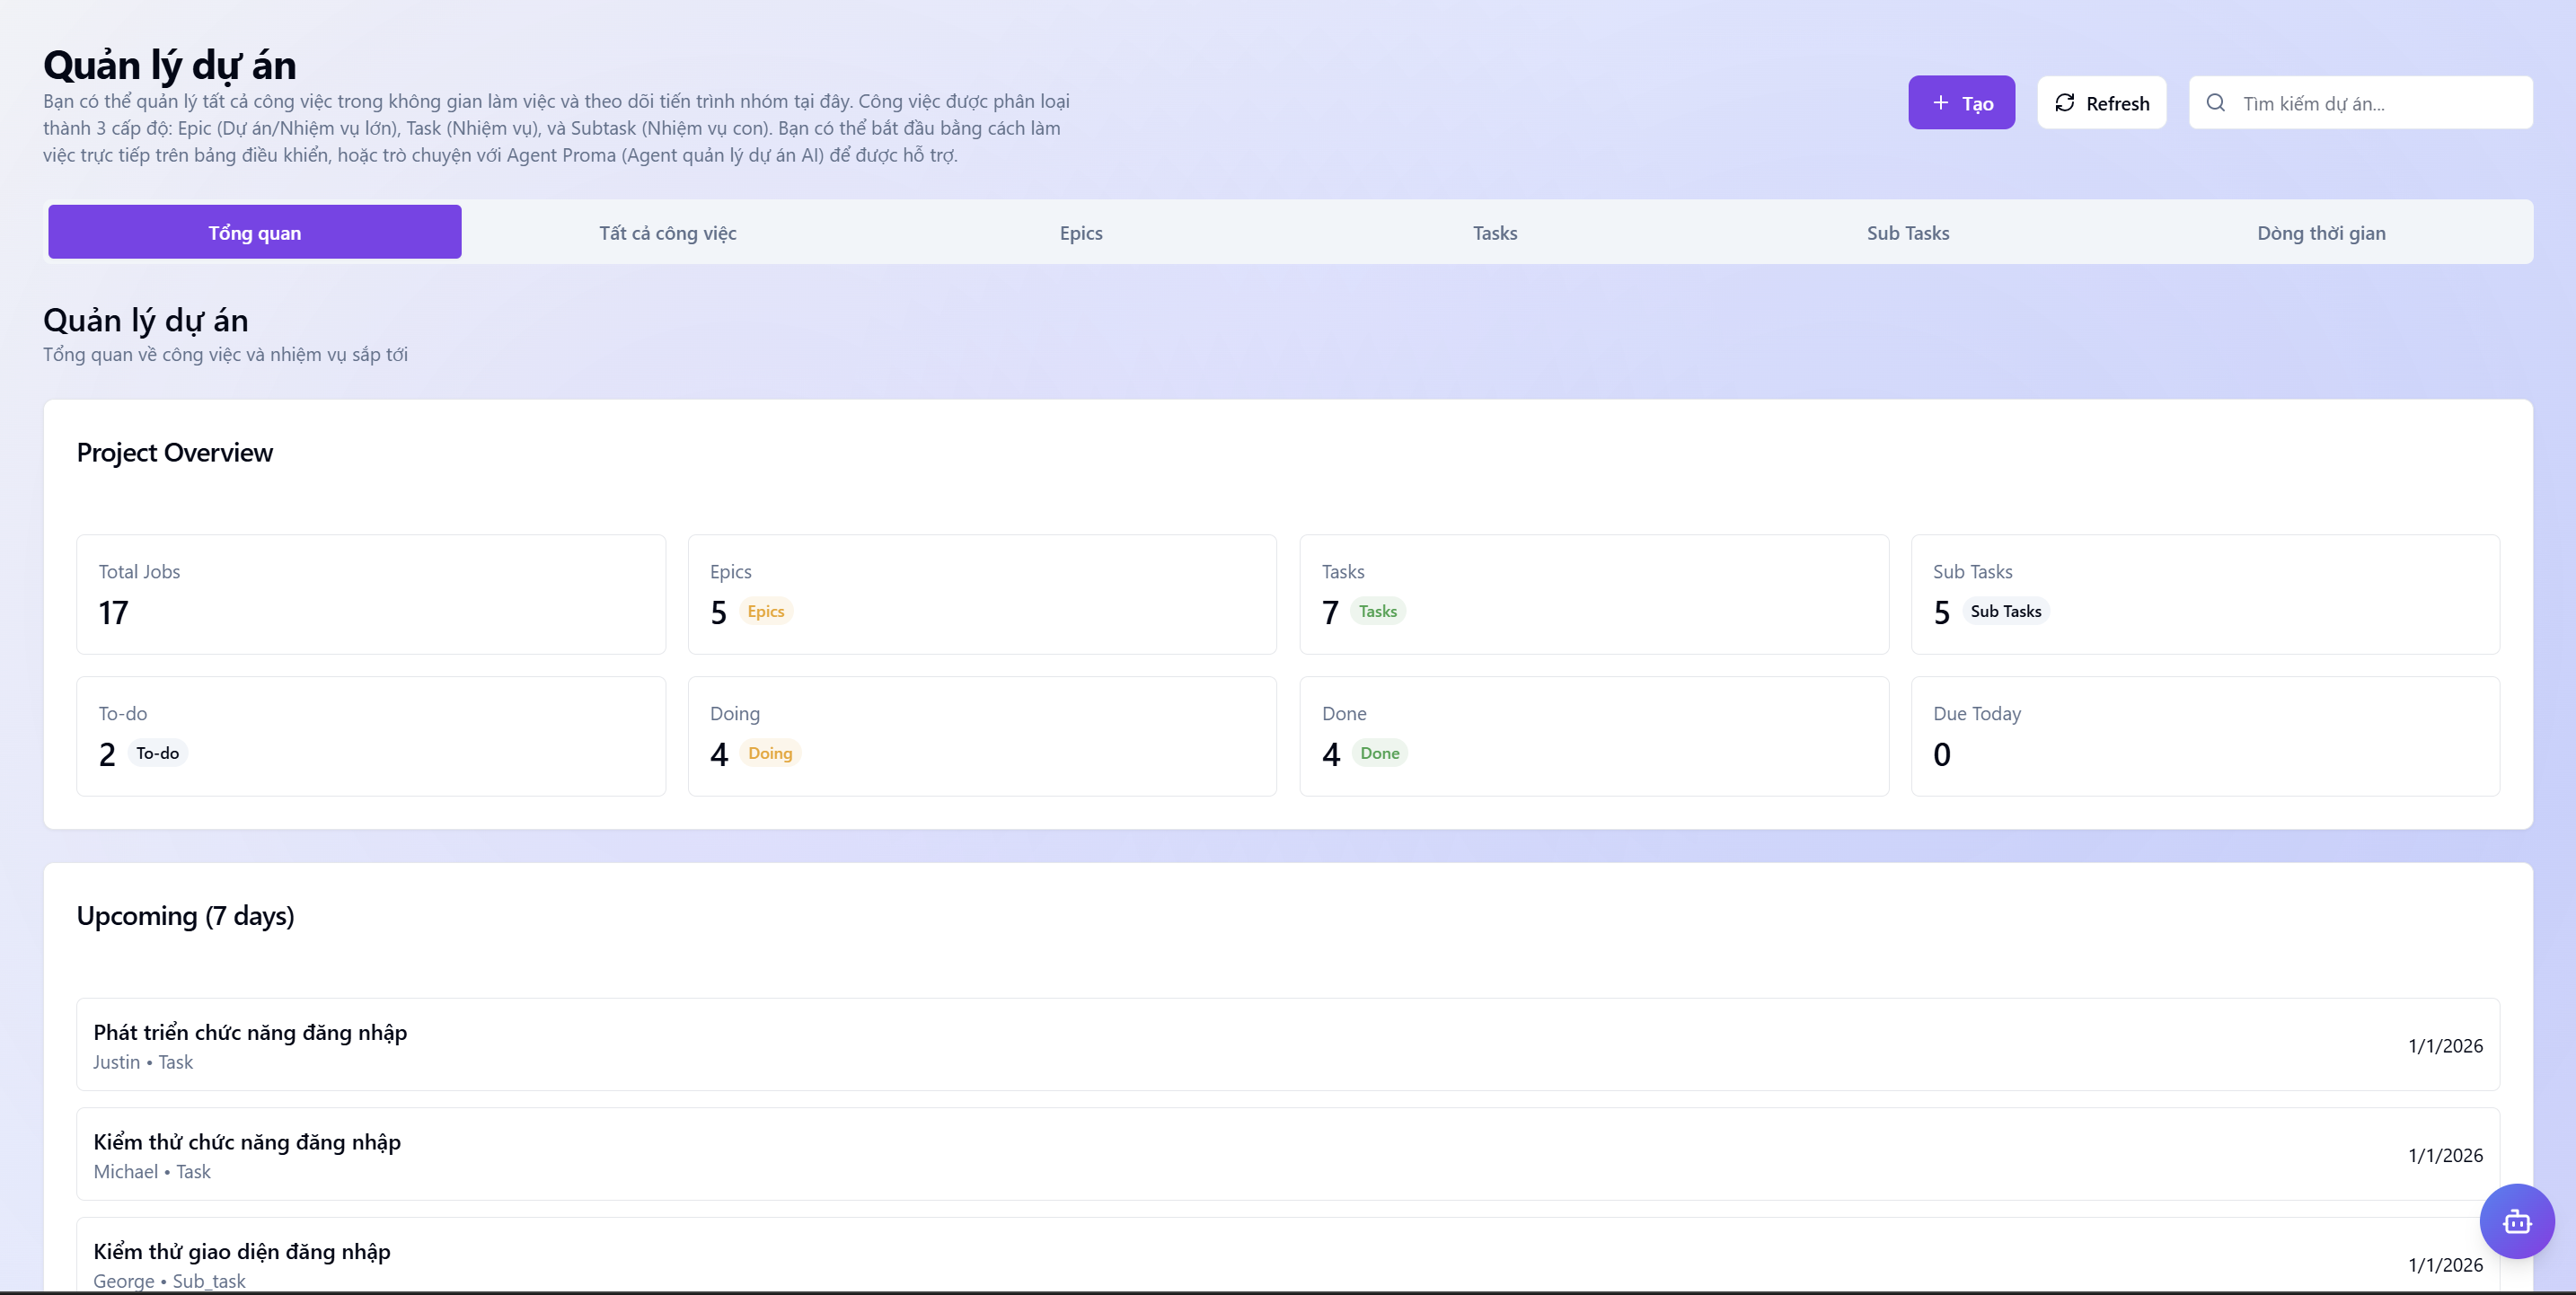Screen dimensions: 2576x1295
Task: Click the Total Jobs 17 card
Action: click(x=371, y=594)
